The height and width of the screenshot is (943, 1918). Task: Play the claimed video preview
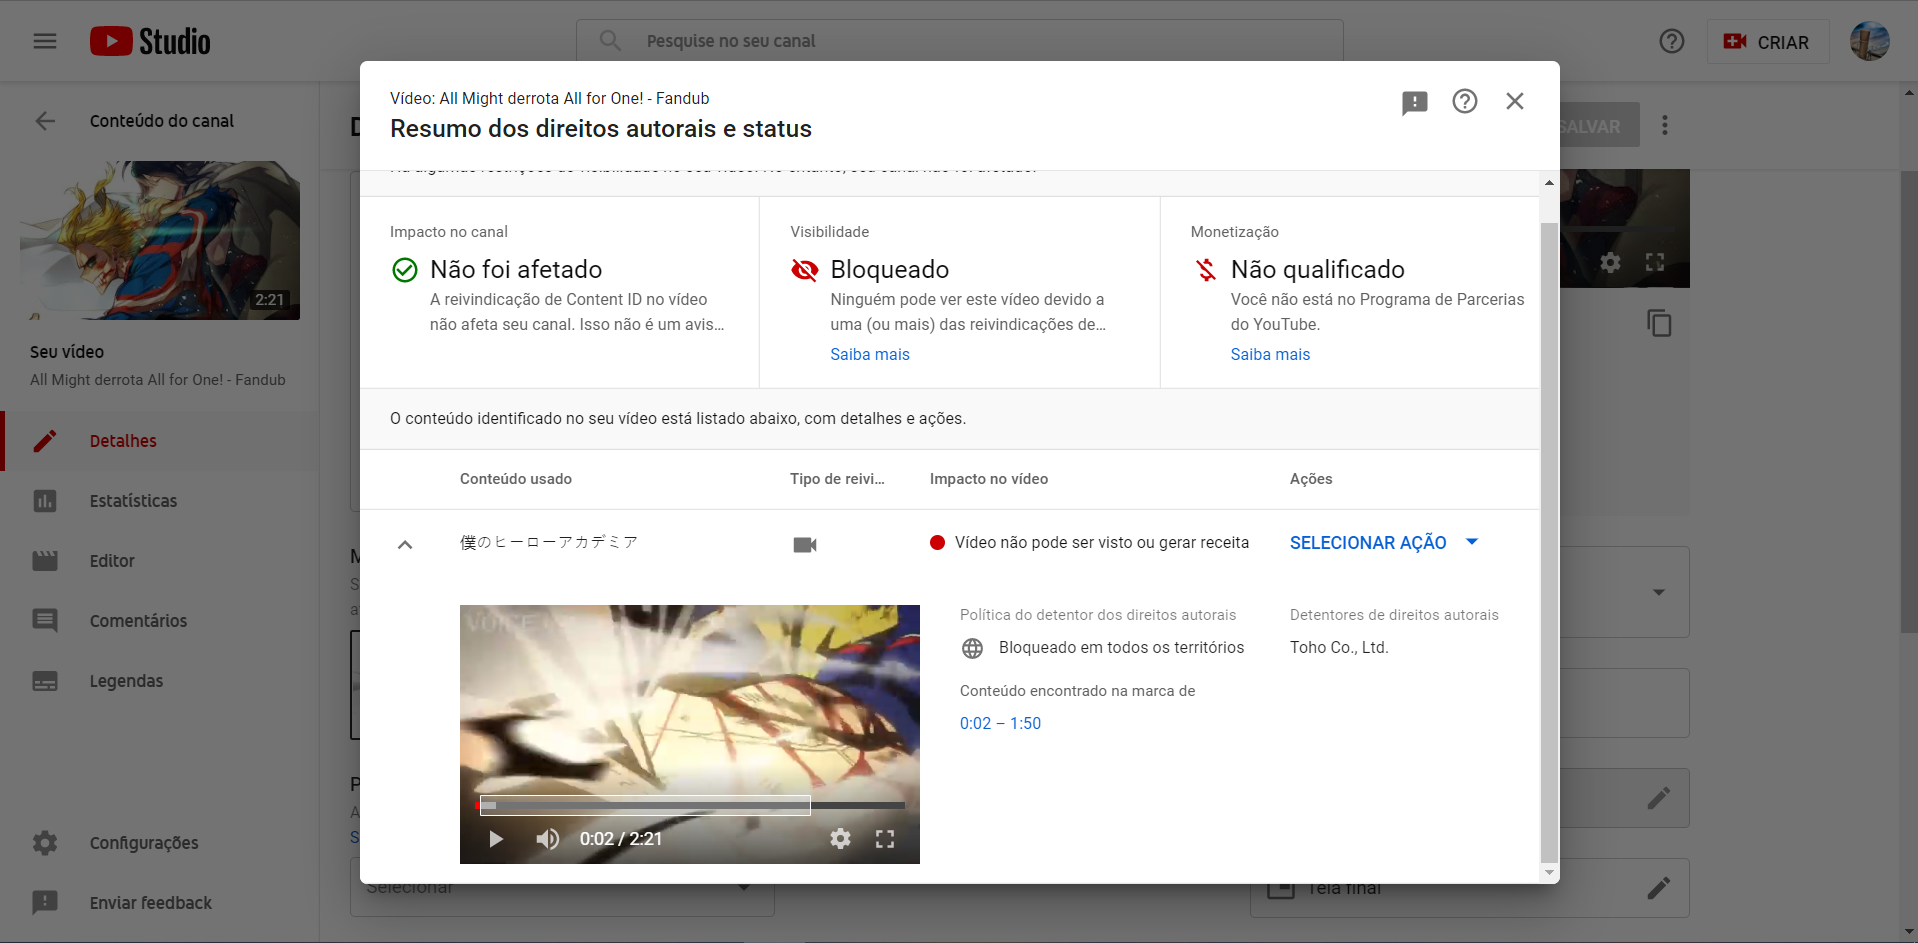[495, 839]
